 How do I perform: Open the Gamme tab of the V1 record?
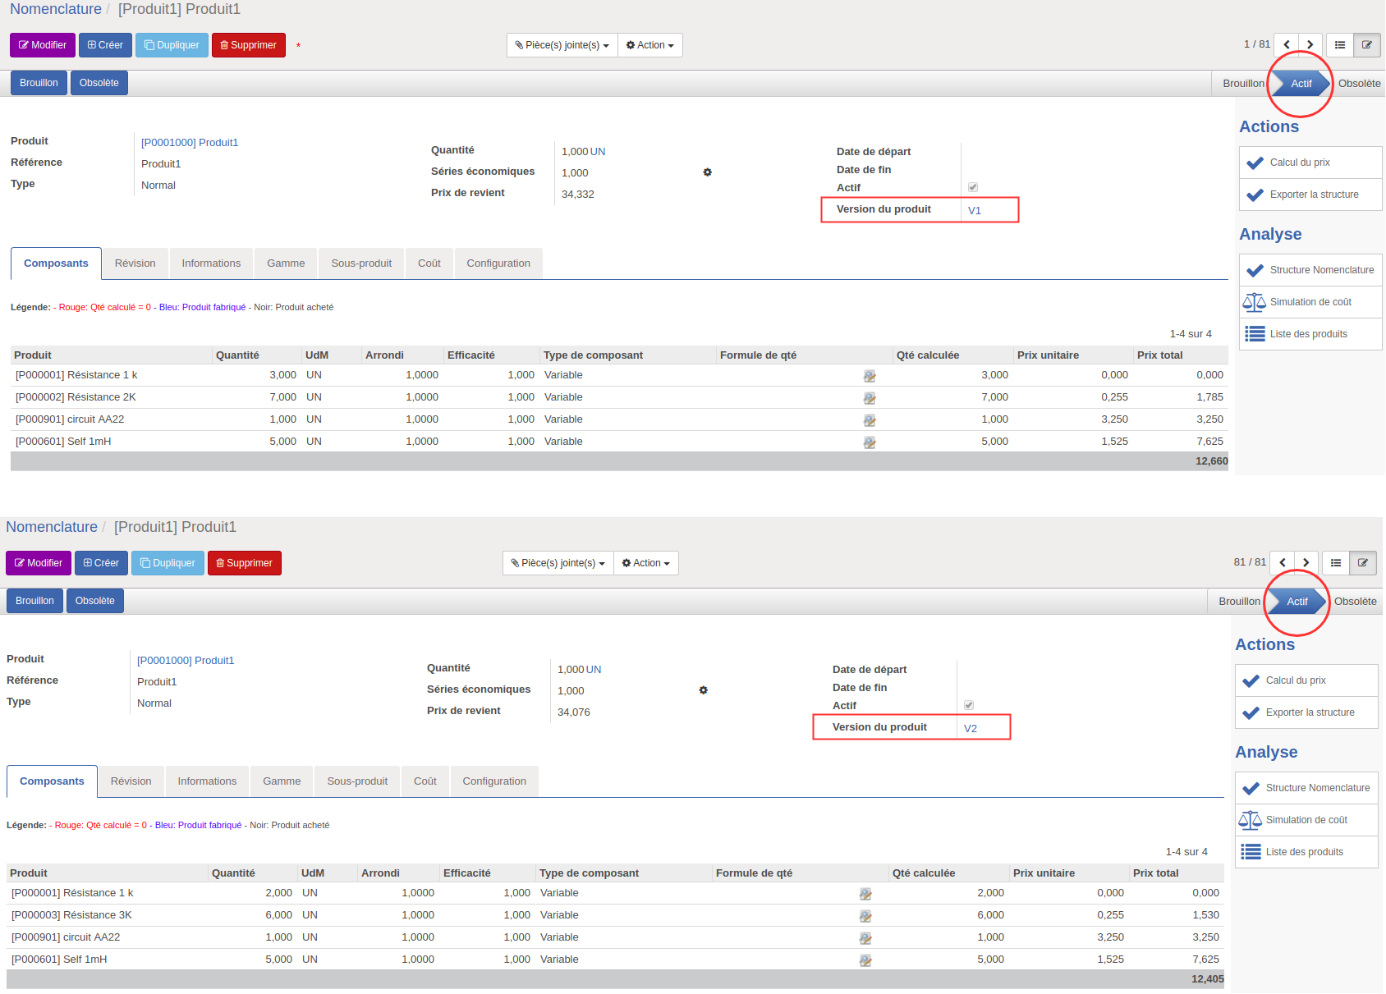tap(286, 263)
